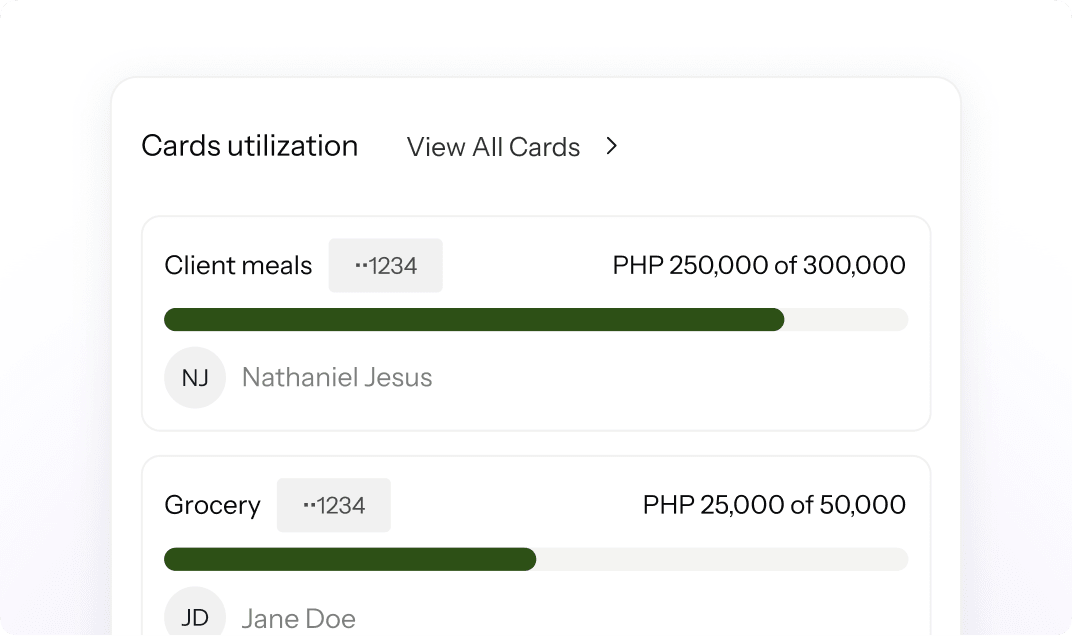Click the NJ avatar circle
1072x636 pixels.
[195, 378]
